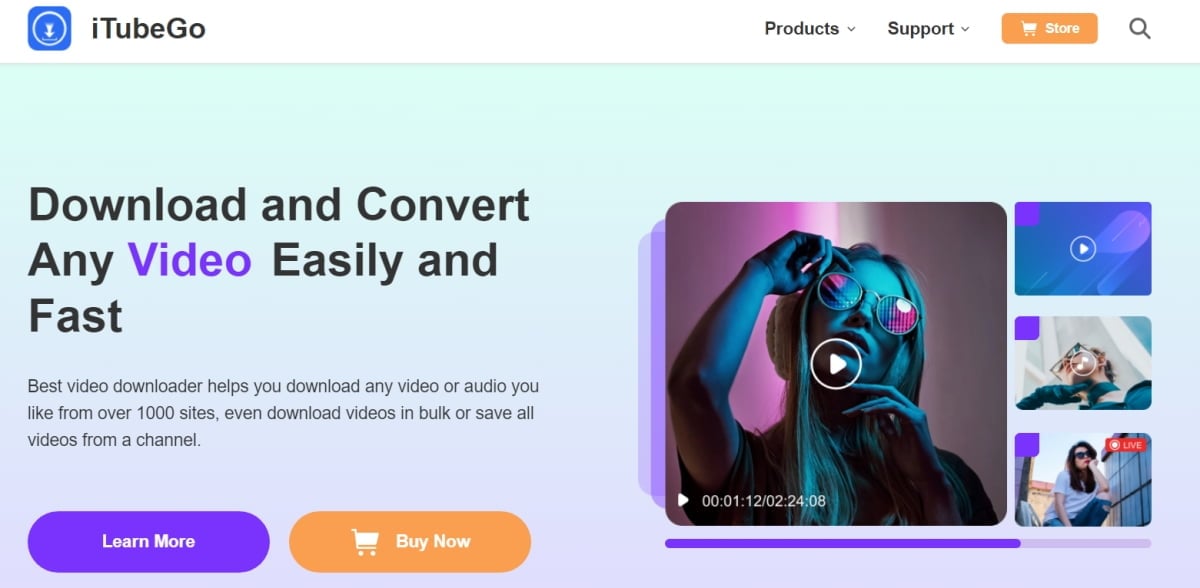Click the iTubeGo blue logo icon

point(49,28)
